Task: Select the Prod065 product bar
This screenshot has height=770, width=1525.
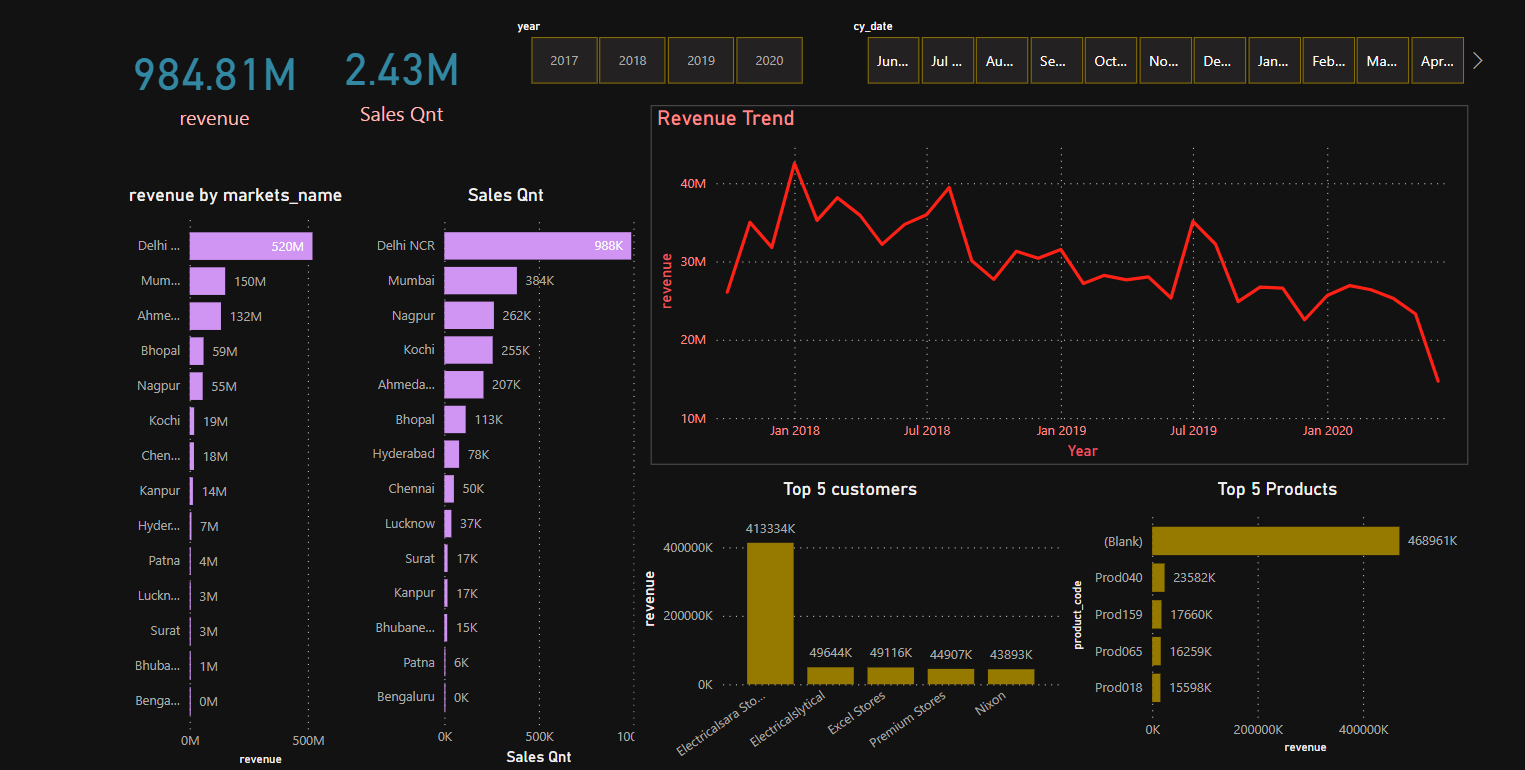Action: 1157,651
